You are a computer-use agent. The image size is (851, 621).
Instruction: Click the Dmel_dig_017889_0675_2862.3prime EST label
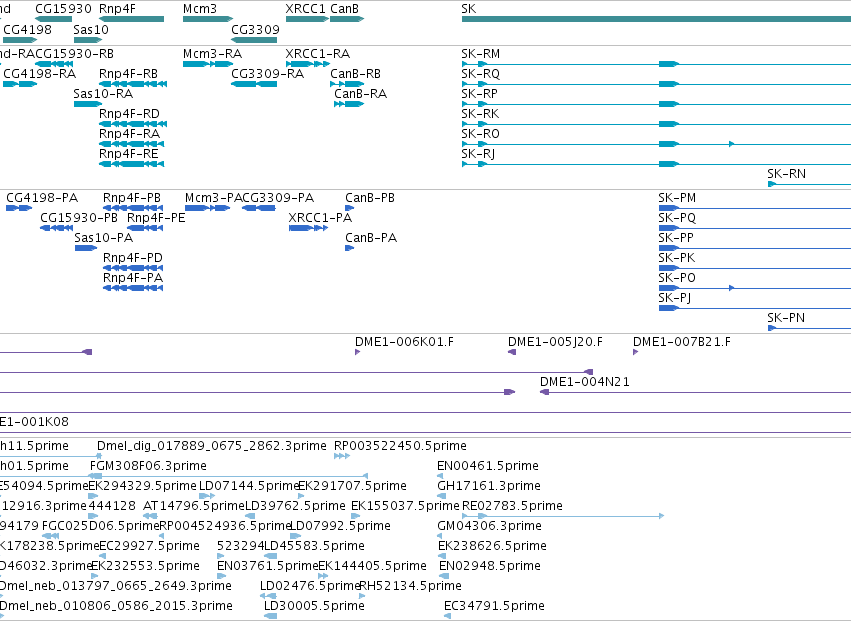tap(212, 447)
